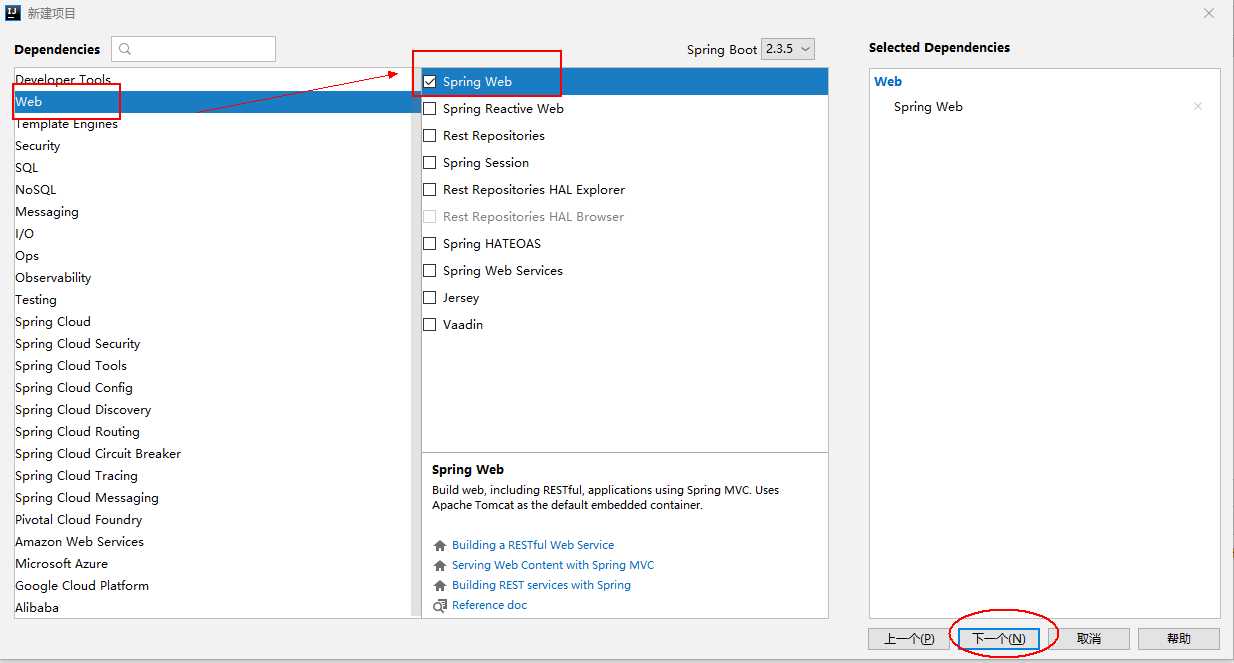Close the new project dialog
The image size is (1234, 663).
coord(1209,13)
